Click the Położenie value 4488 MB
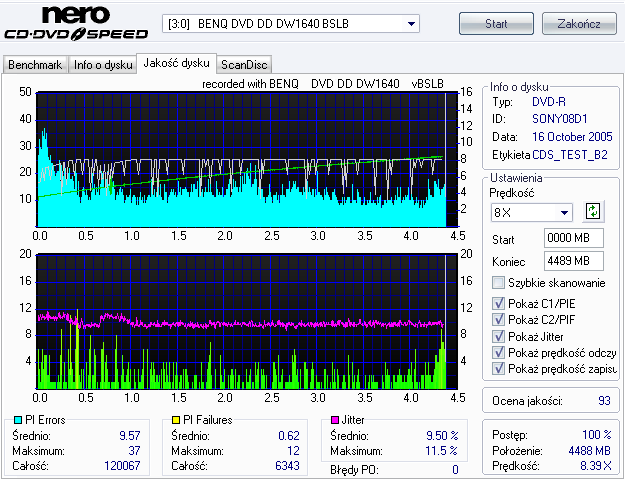625x480 pixels. coord(590,451)
